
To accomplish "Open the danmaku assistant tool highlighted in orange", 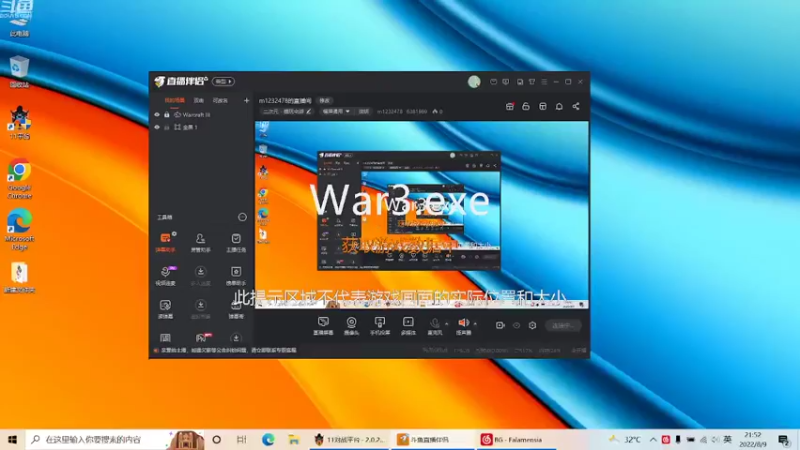I will click(165, 242).
